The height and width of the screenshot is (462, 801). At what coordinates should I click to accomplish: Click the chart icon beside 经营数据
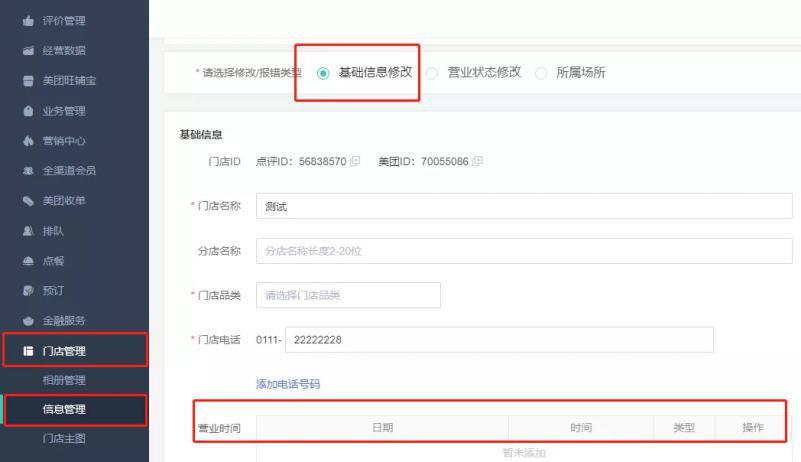(28, 51)
